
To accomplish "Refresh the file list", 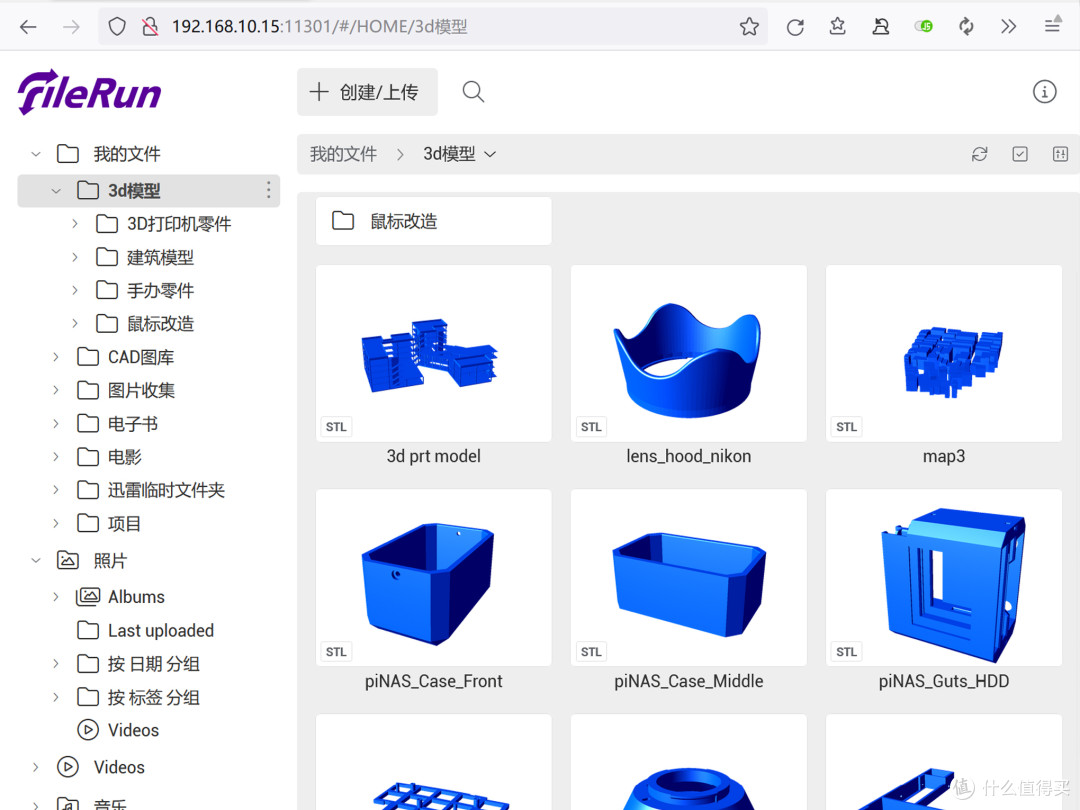I will tap(979, 154).
